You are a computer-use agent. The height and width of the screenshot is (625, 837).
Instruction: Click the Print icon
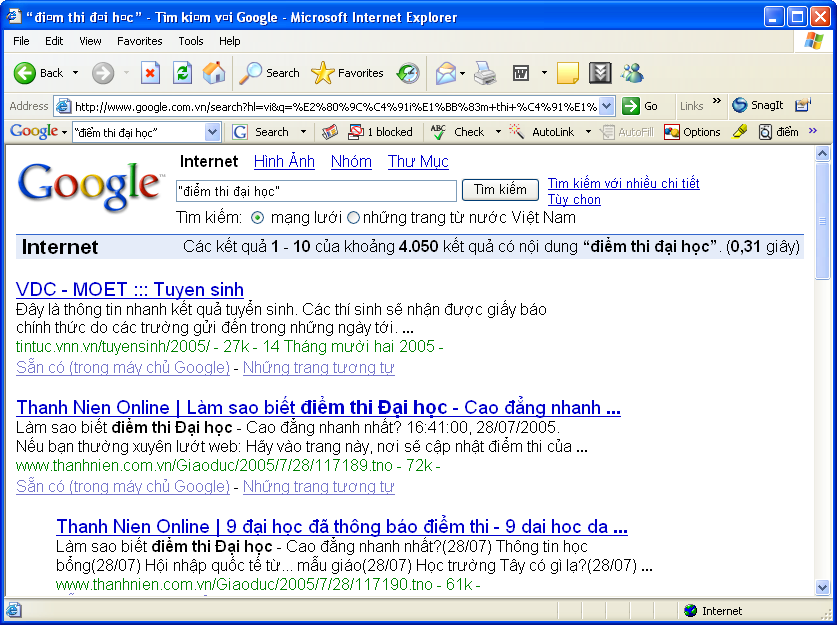(x=485, y=73)
